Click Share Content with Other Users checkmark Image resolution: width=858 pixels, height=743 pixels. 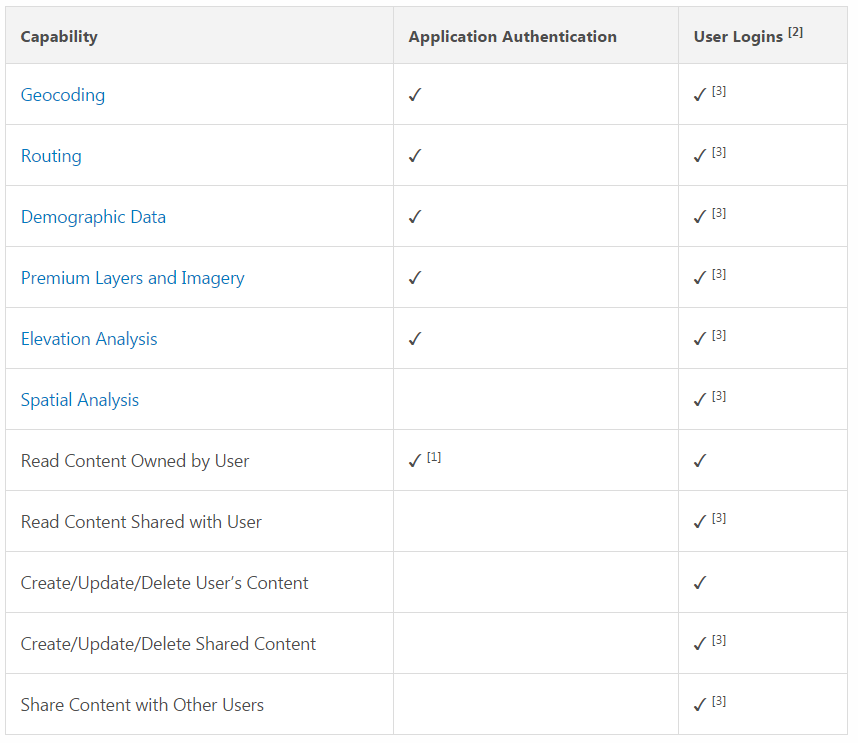point(700,705)
